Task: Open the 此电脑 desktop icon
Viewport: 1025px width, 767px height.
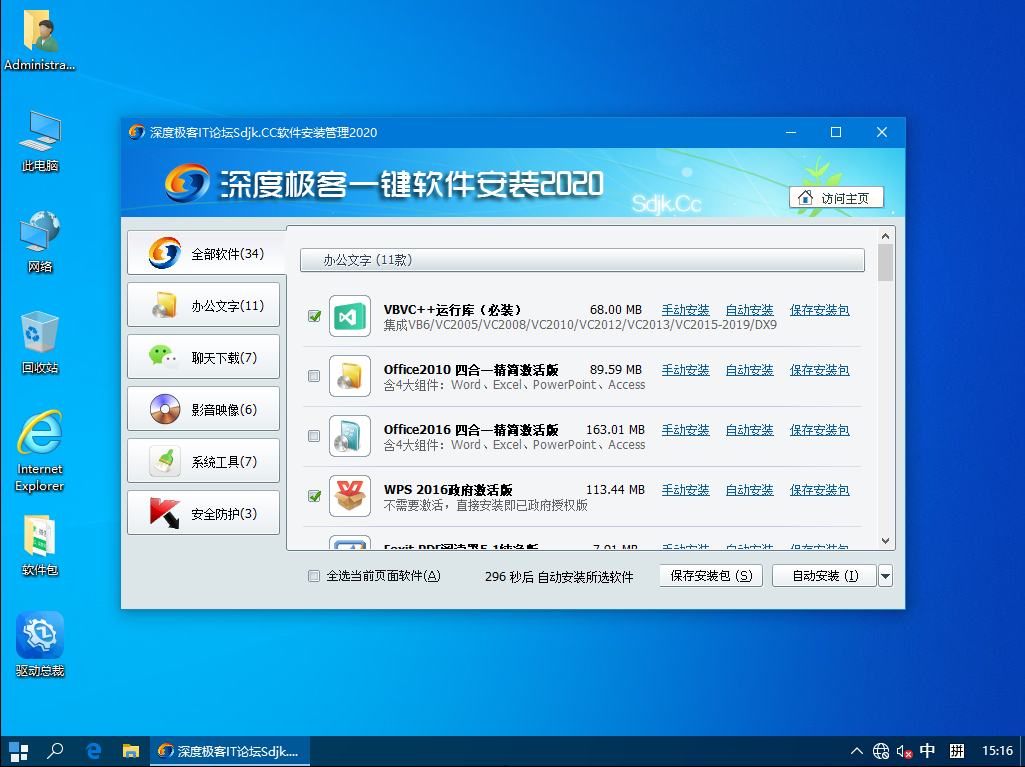Action: [x=40, y=141]
